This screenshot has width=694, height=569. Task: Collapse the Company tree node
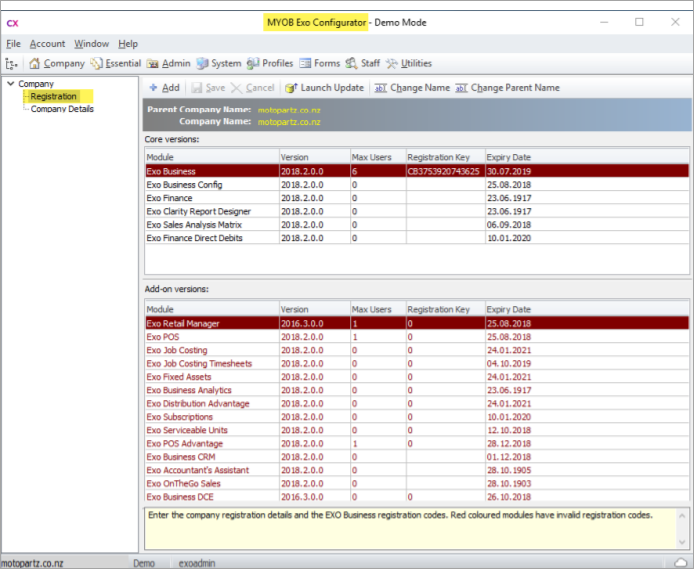pos(9,84)
